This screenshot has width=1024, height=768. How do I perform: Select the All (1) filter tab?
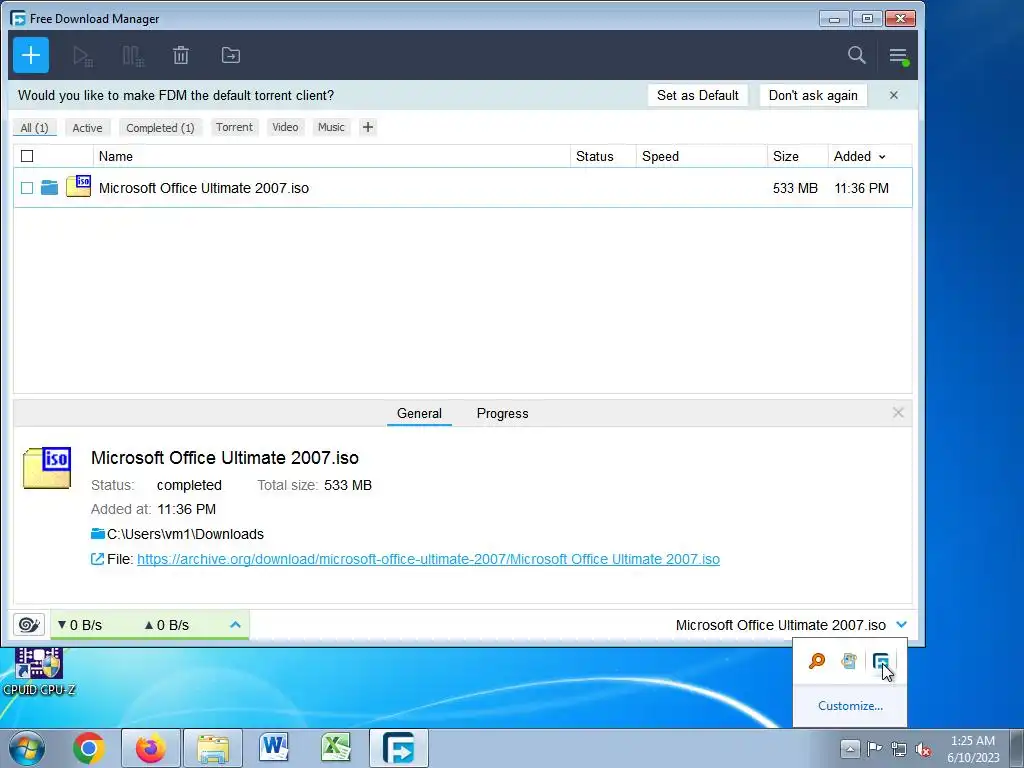[x=35, y=127]
